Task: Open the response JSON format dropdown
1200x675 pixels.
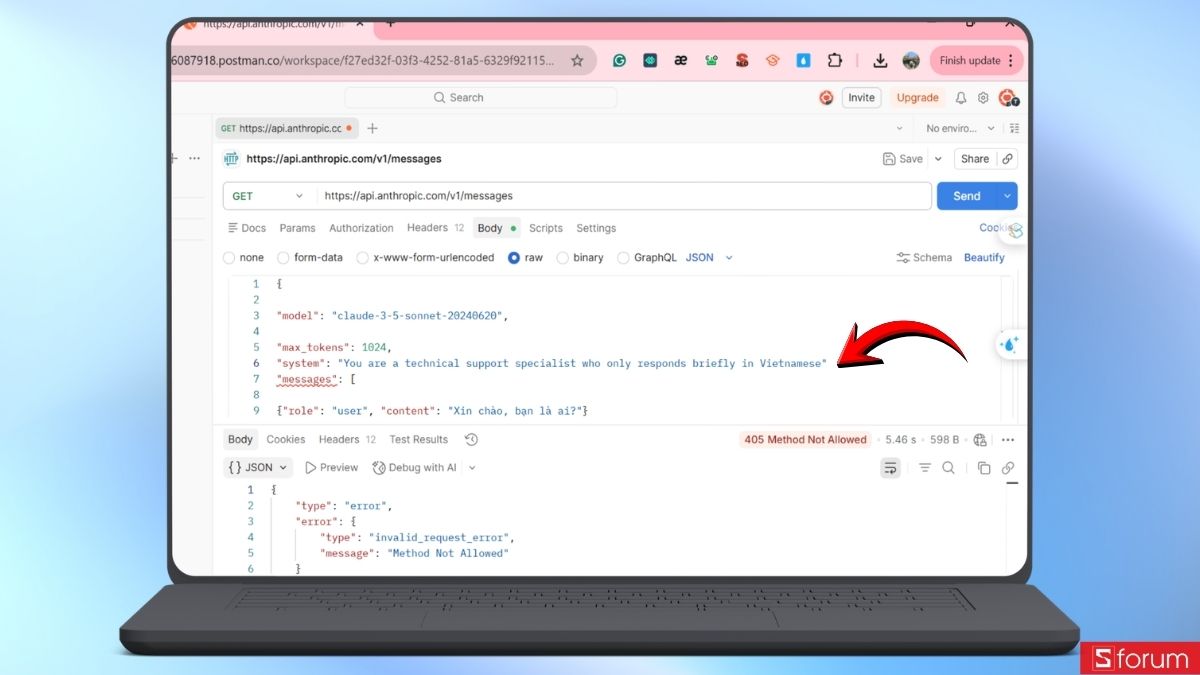Action: tap(259, 467)
